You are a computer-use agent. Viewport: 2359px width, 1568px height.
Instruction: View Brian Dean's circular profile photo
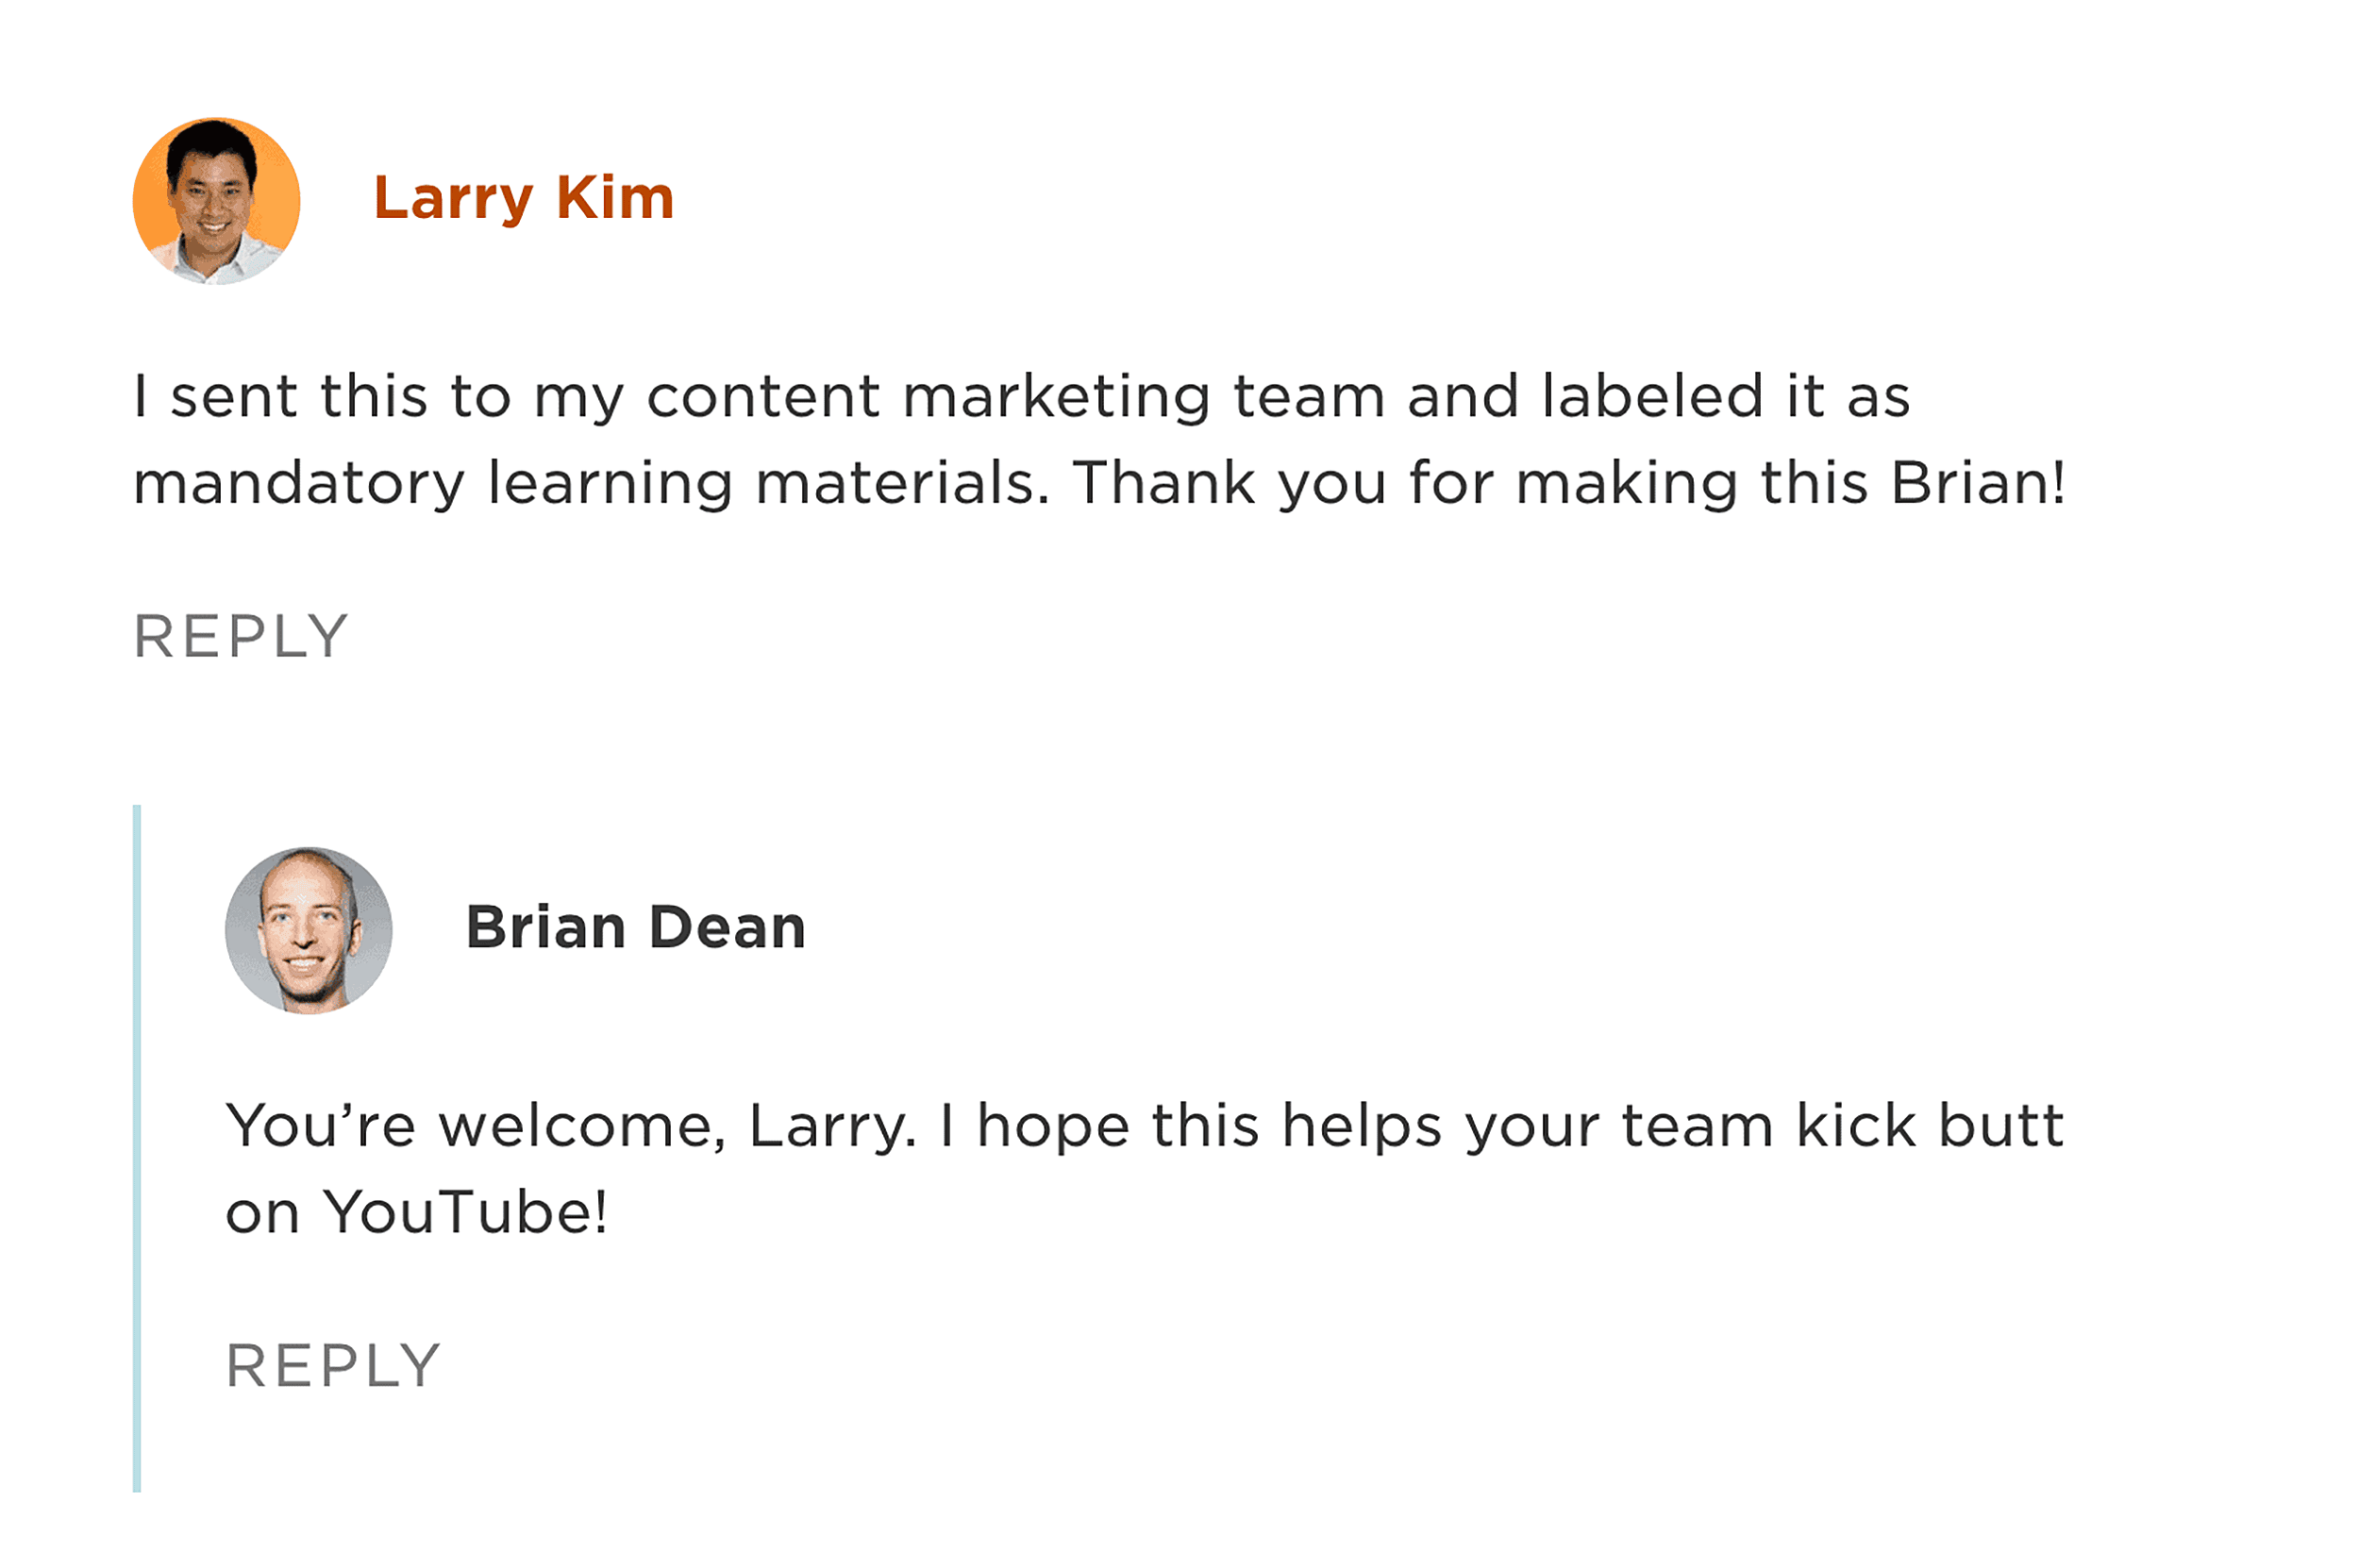310,928
